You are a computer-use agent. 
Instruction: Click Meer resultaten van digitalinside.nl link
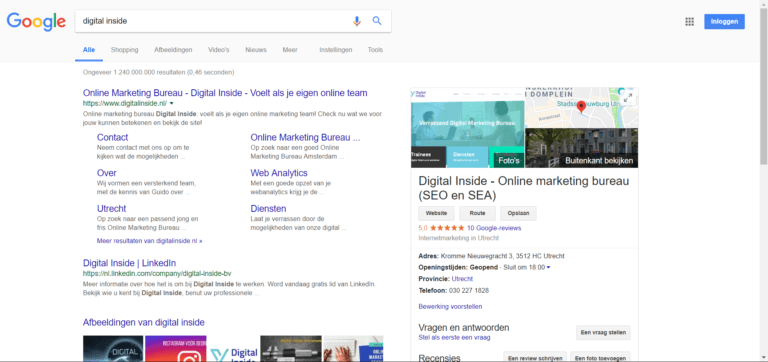(149, 241)
